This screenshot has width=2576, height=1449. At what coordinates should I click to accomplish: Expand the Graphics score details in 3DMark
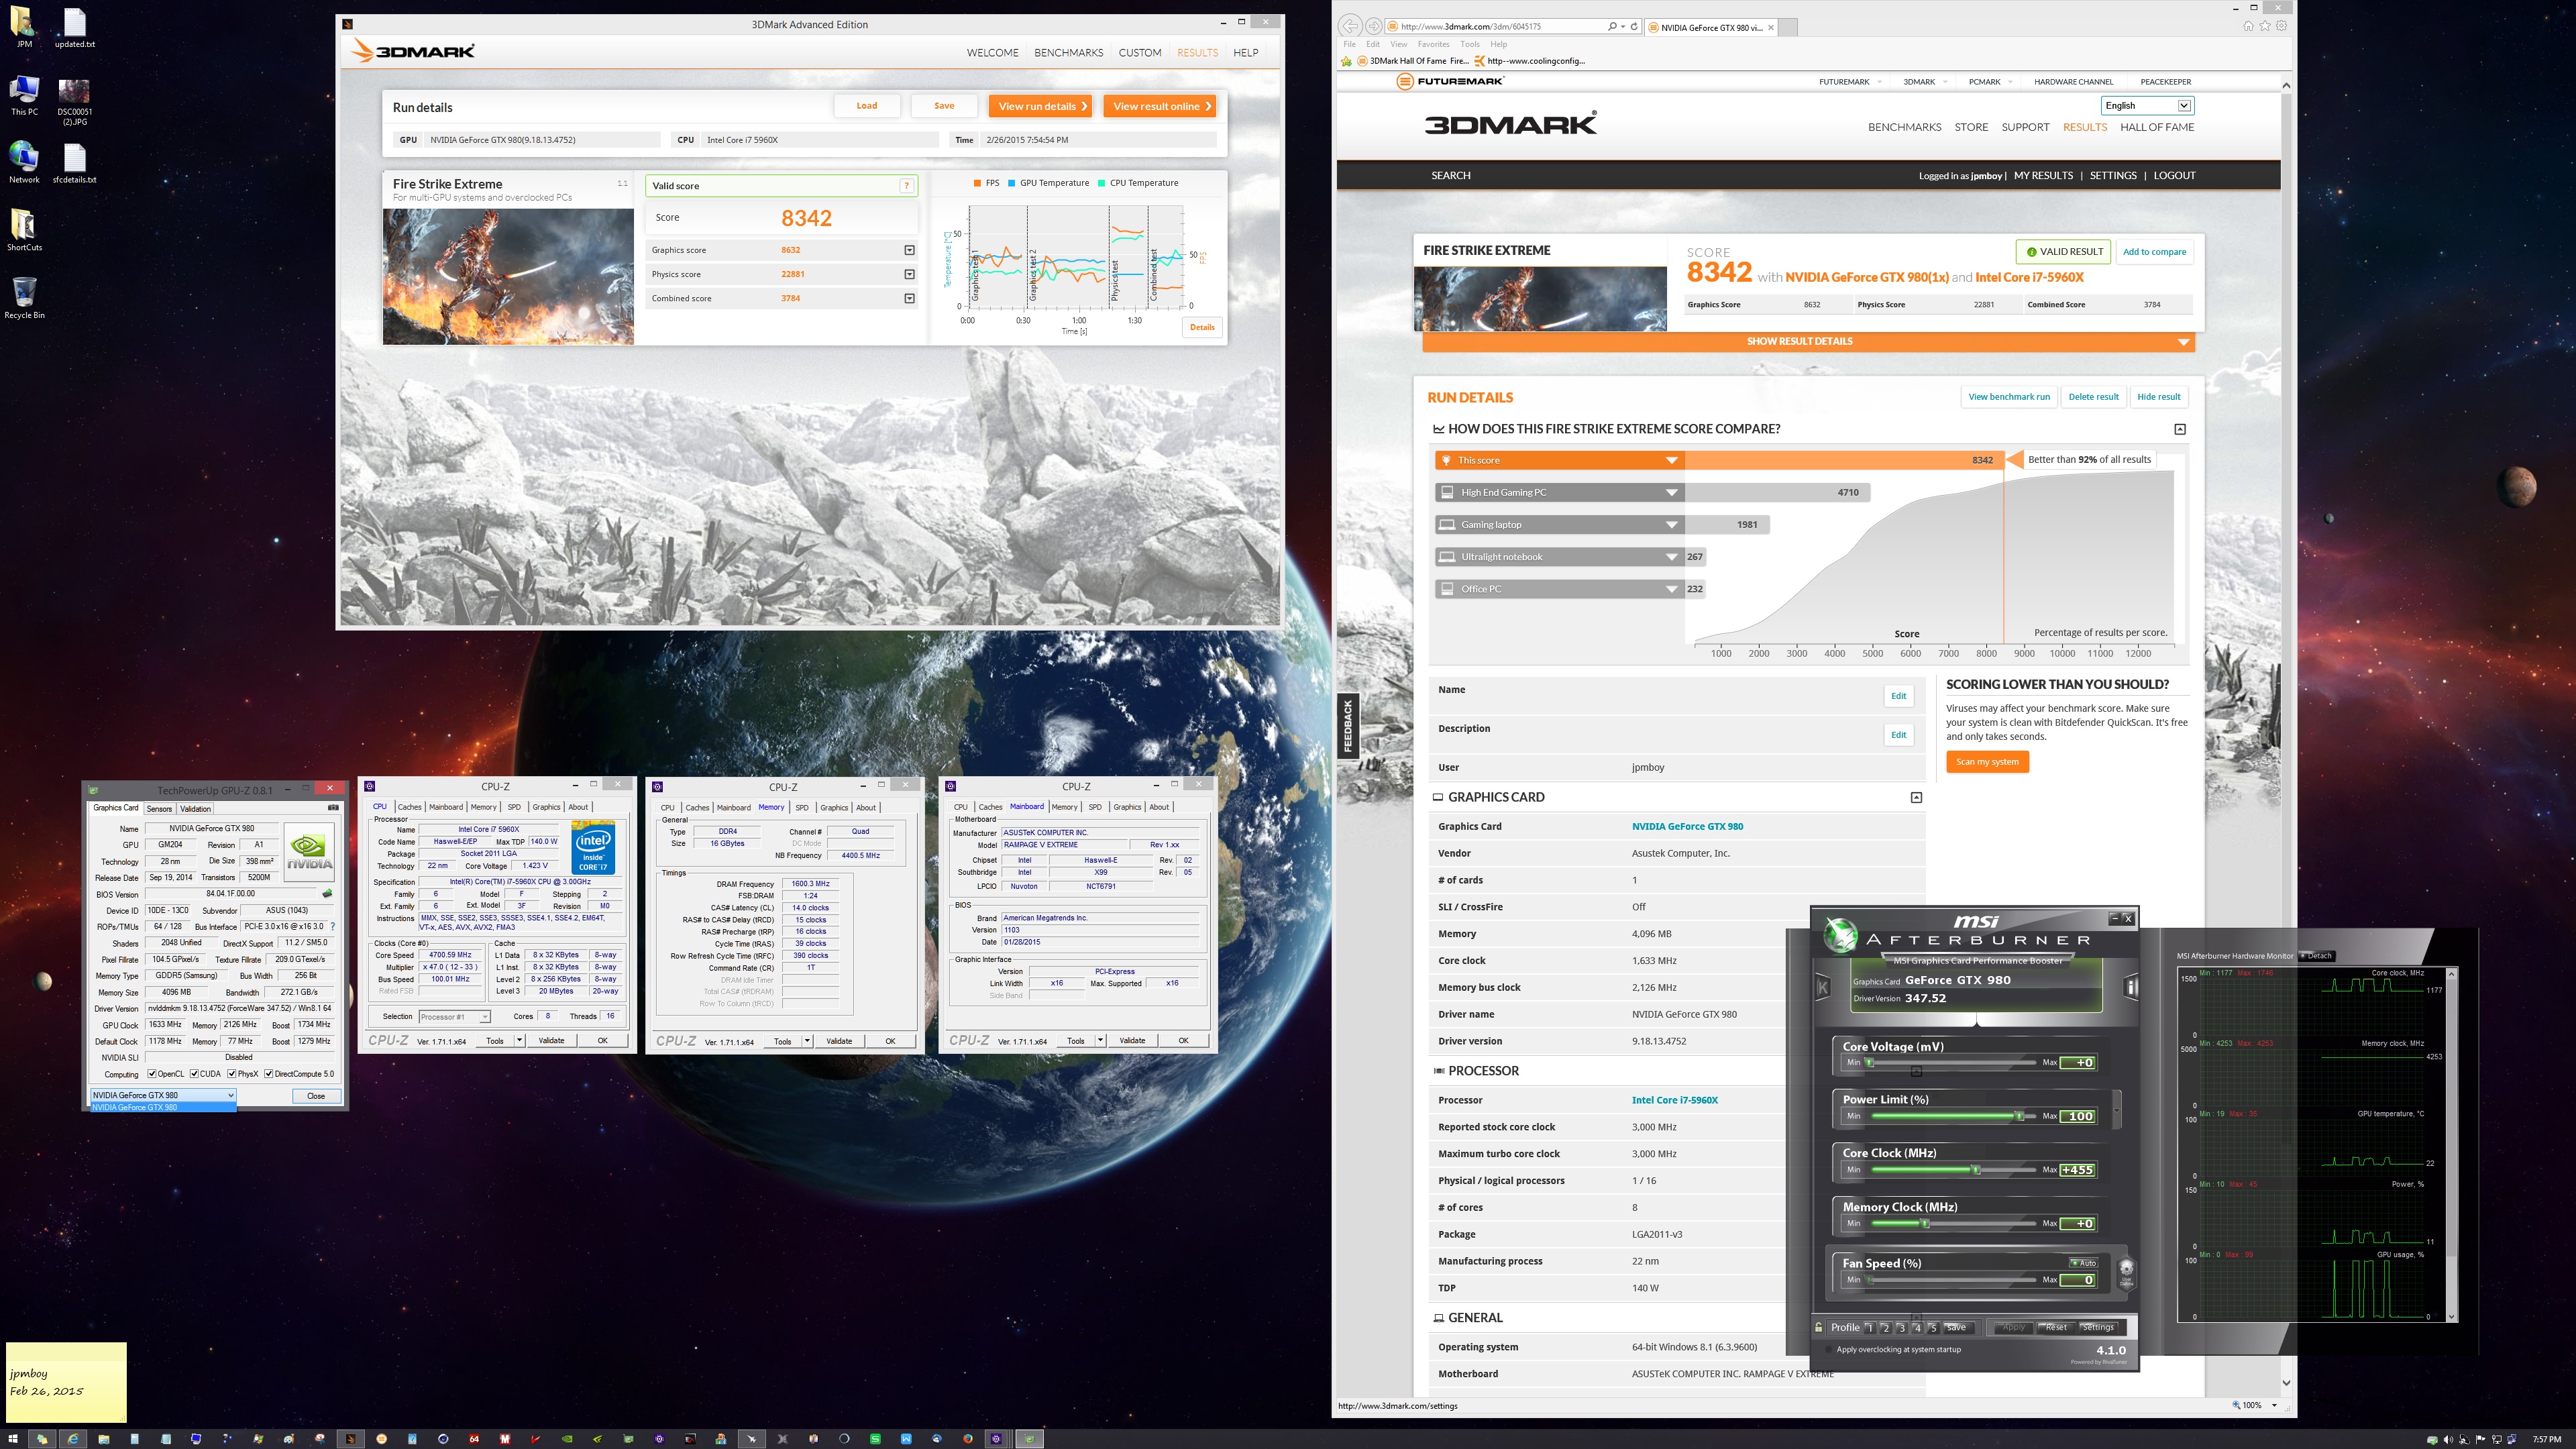[909, 250]
